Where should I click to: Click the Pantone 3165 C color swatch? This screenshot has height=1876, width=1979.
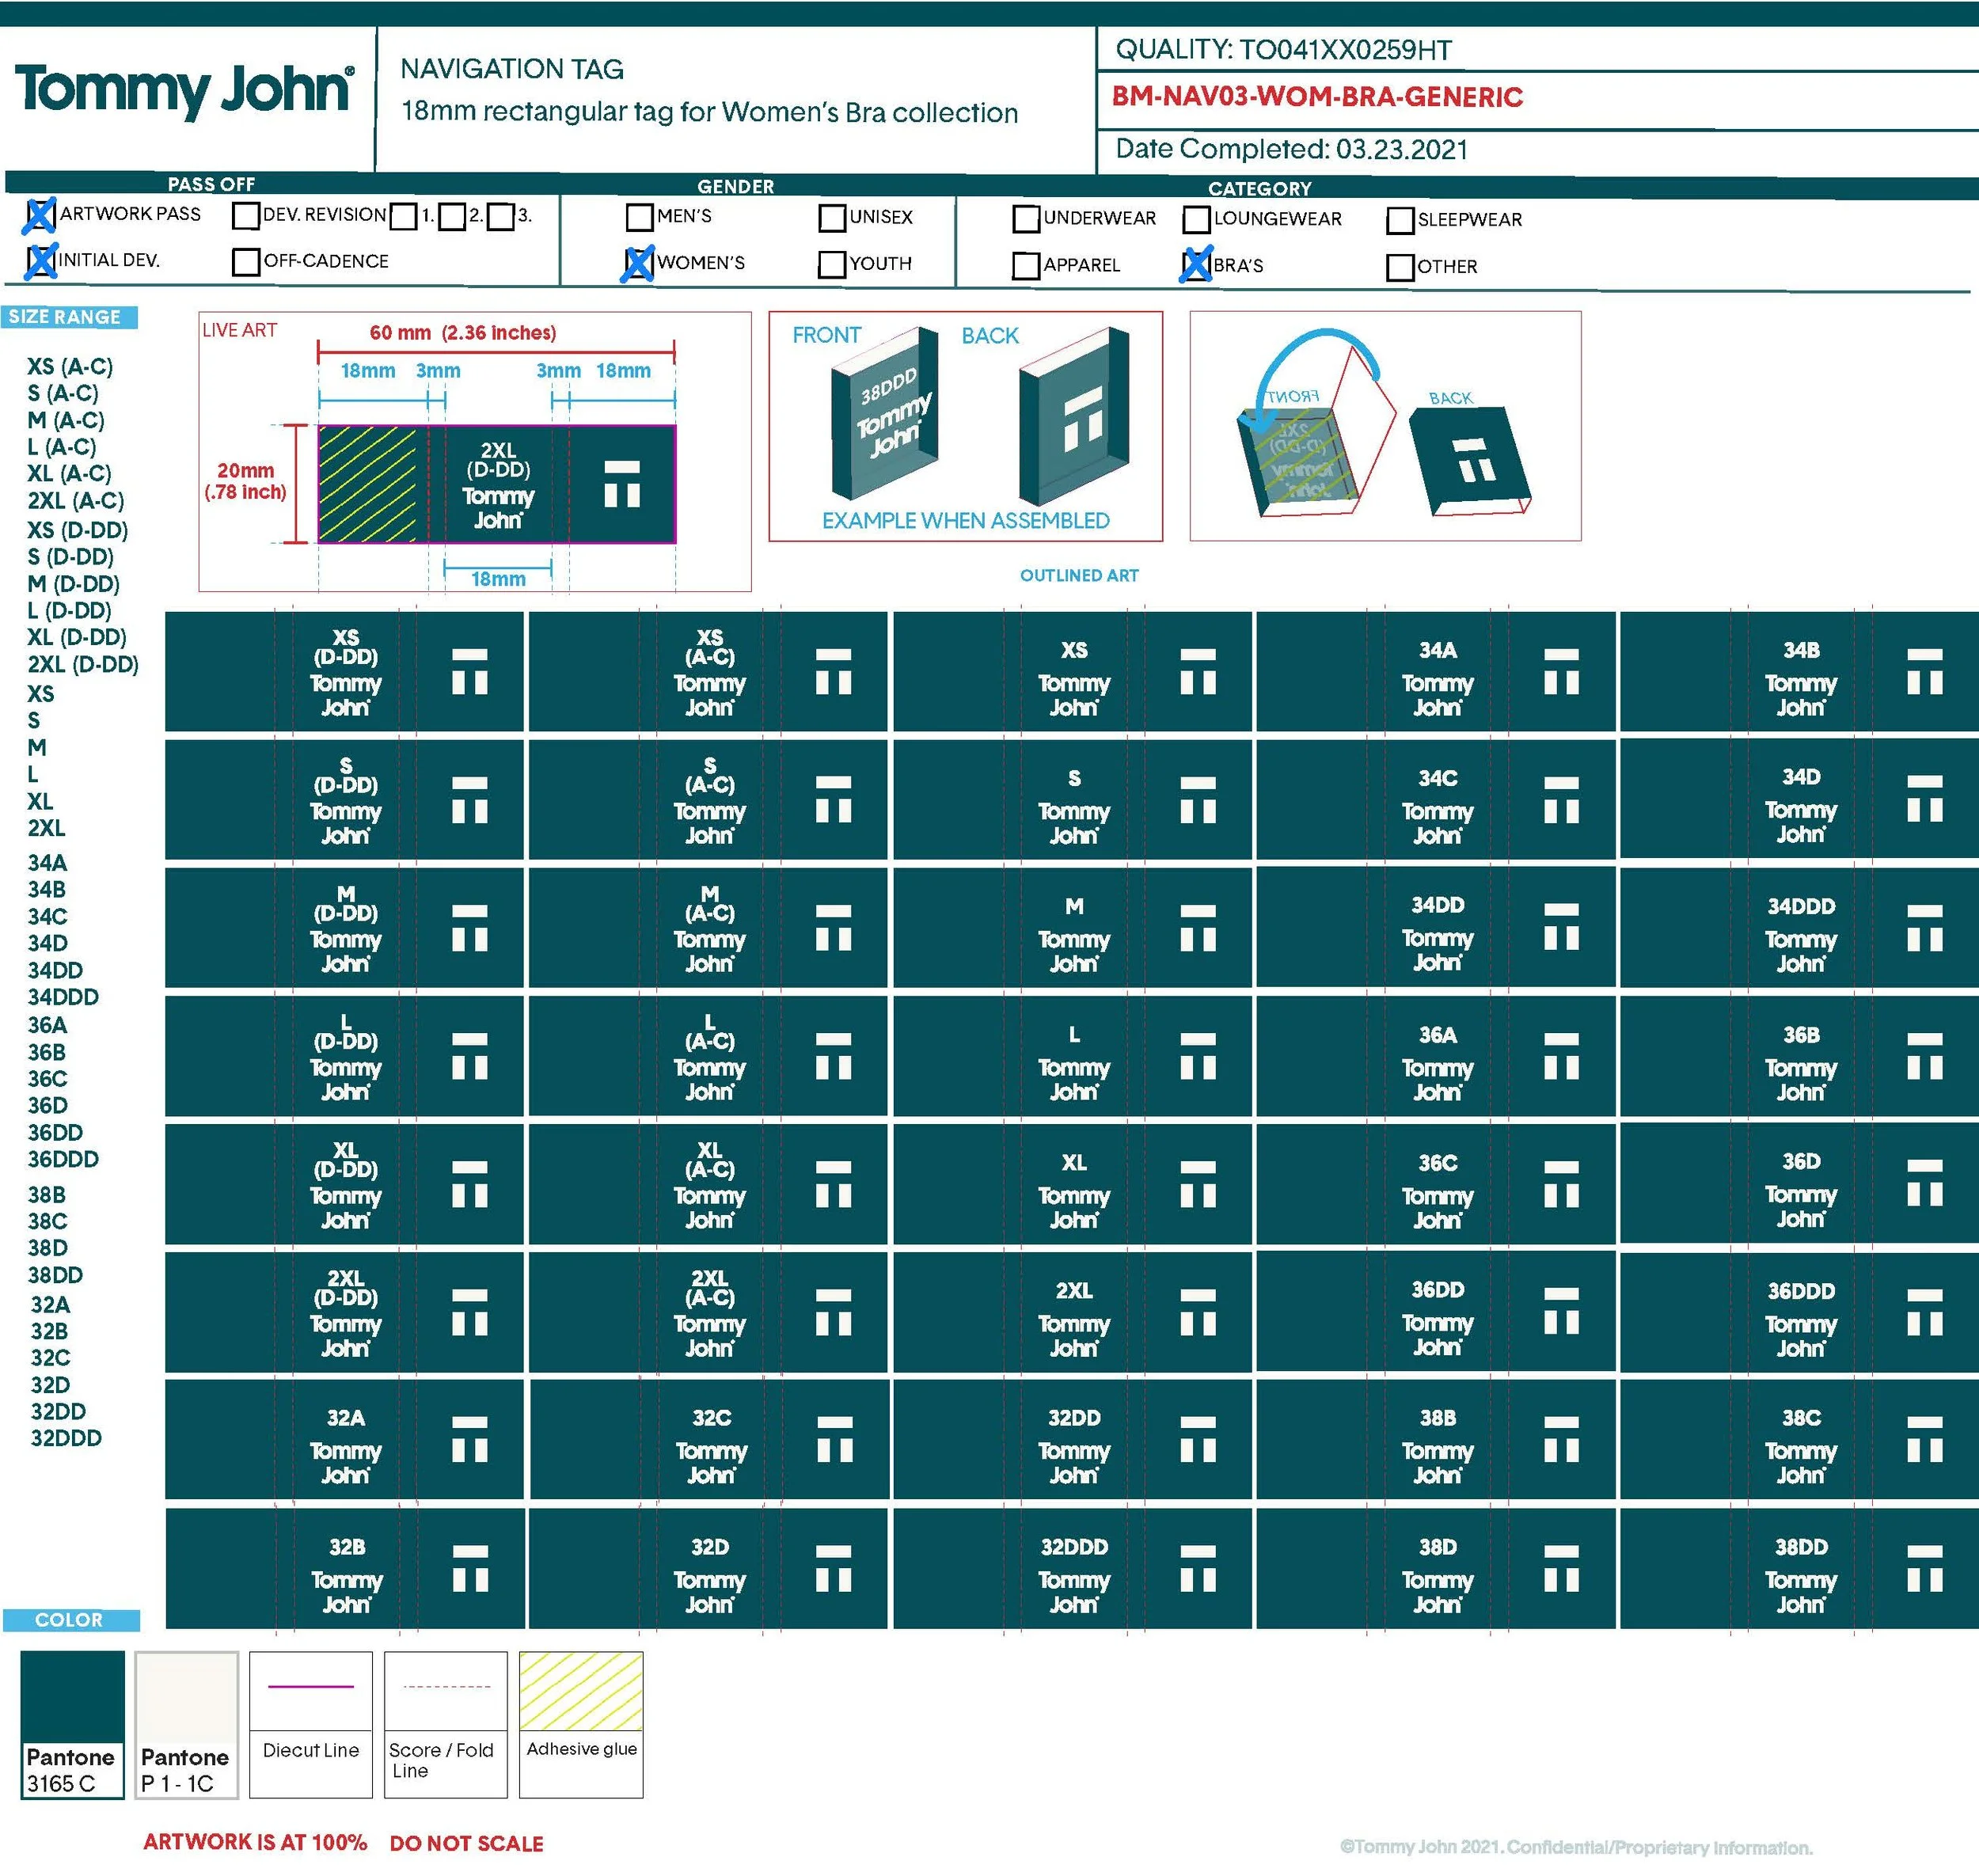73,1724
